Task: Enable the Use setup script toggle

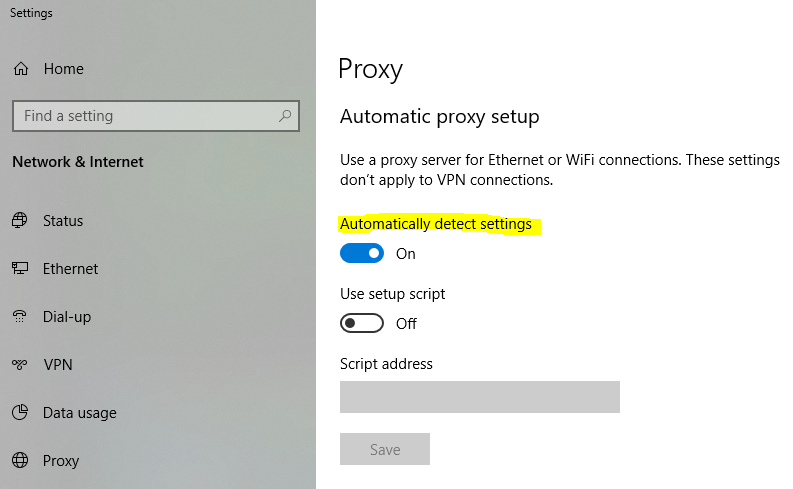Action: (x=362, y=324)
